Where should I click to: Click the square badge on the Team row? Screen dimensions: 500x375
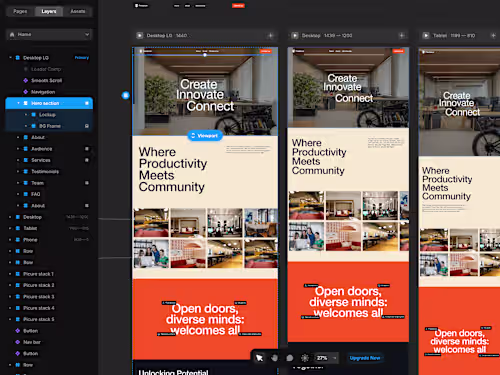pos(87,183)
